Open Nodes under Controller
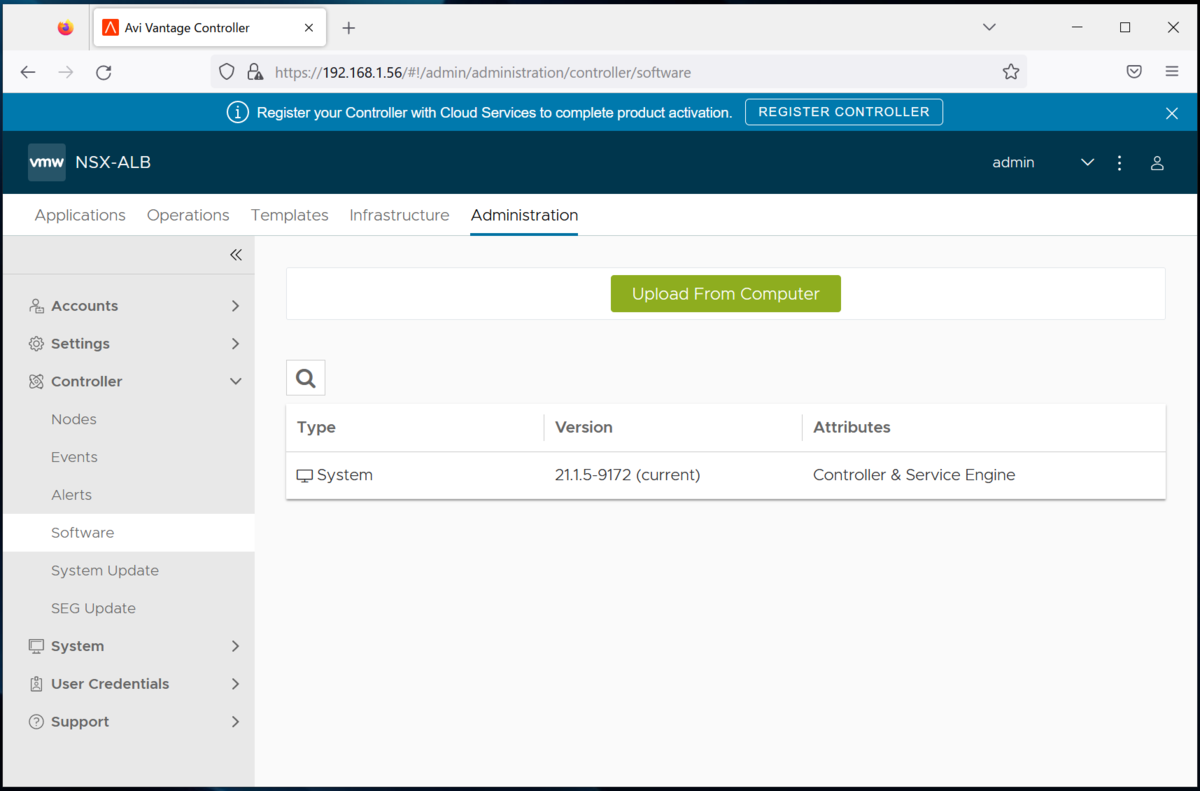The height and width of the screenshot is (791, 1200). [74, 419]
